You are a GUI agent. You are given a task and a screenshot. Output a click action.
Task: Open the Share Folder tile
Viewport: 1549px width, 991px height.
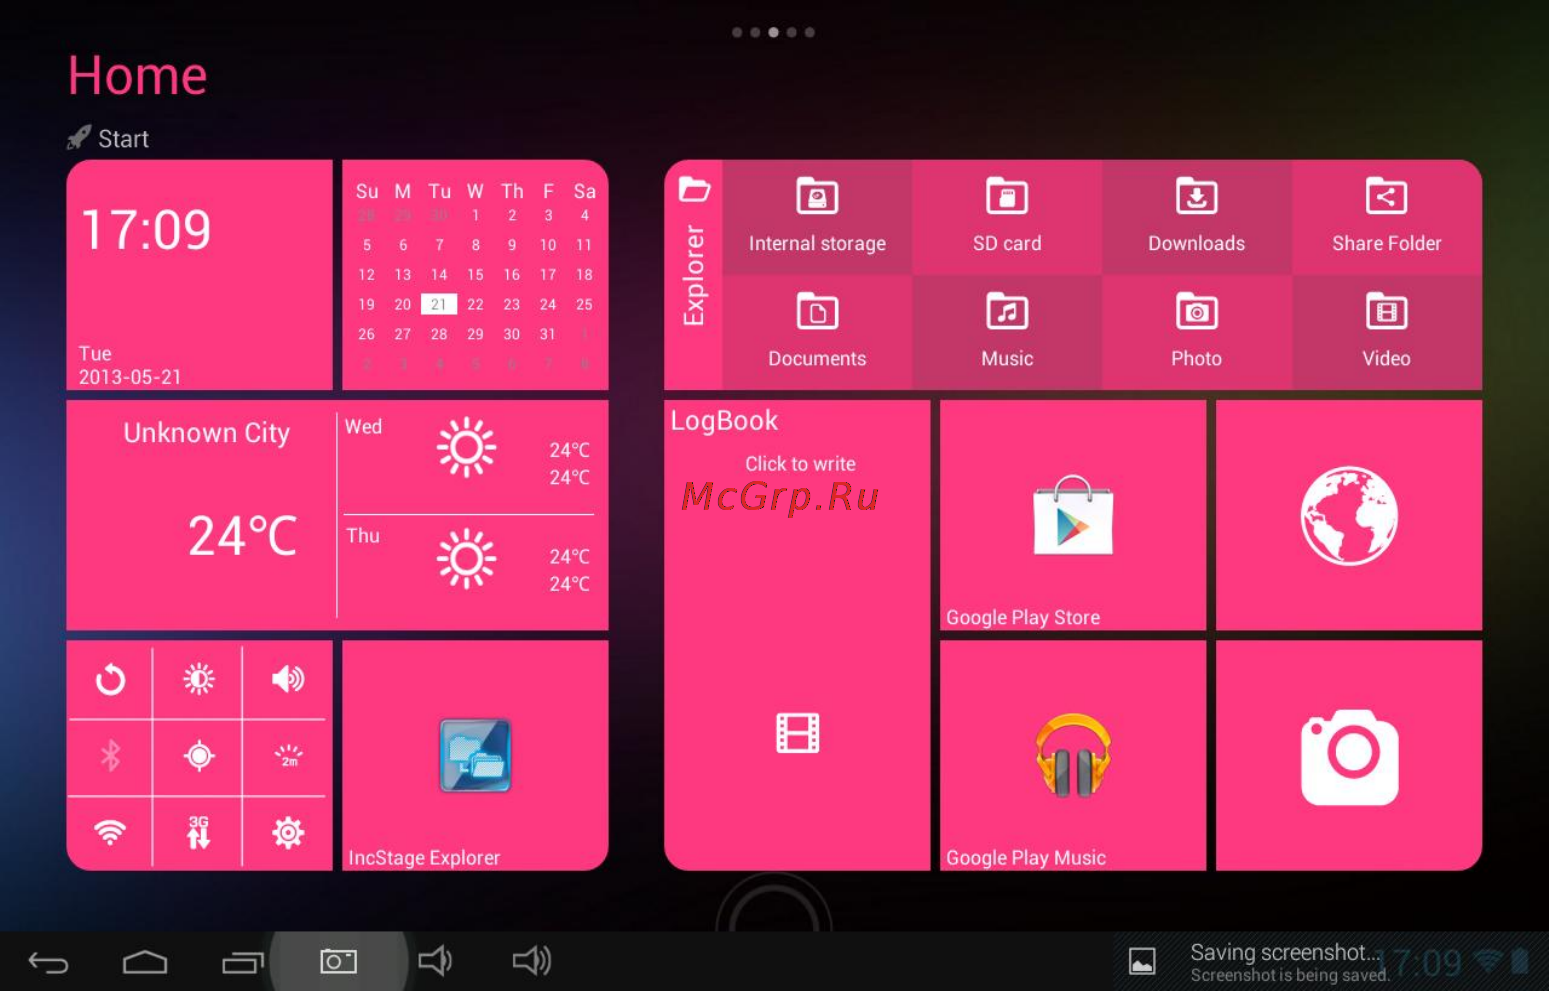coord(1386,217)
